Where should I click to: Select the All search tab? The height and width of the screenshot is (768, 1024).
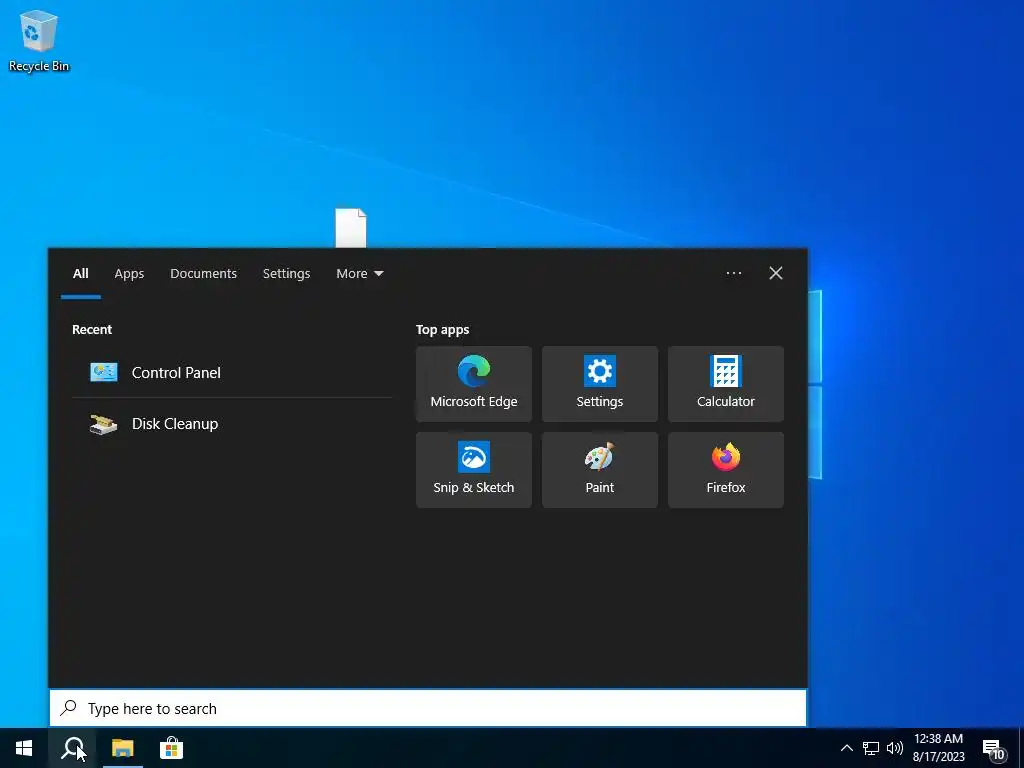[x=80, y=274]
